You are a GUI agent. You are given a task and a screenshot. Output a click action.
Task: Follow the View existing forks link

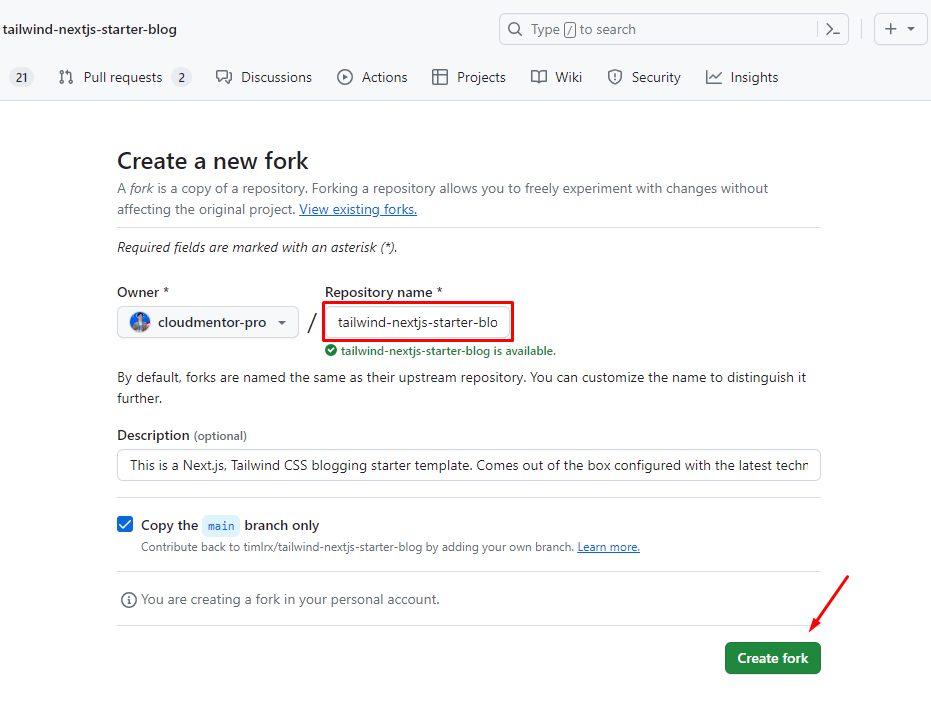358,209
